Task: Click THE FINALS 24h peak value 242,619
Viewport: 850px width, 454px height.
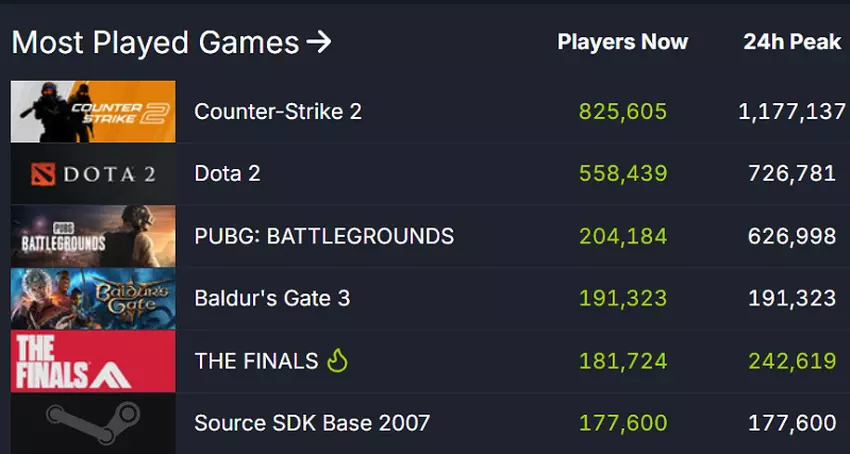Action: click(x=792, y=361)
